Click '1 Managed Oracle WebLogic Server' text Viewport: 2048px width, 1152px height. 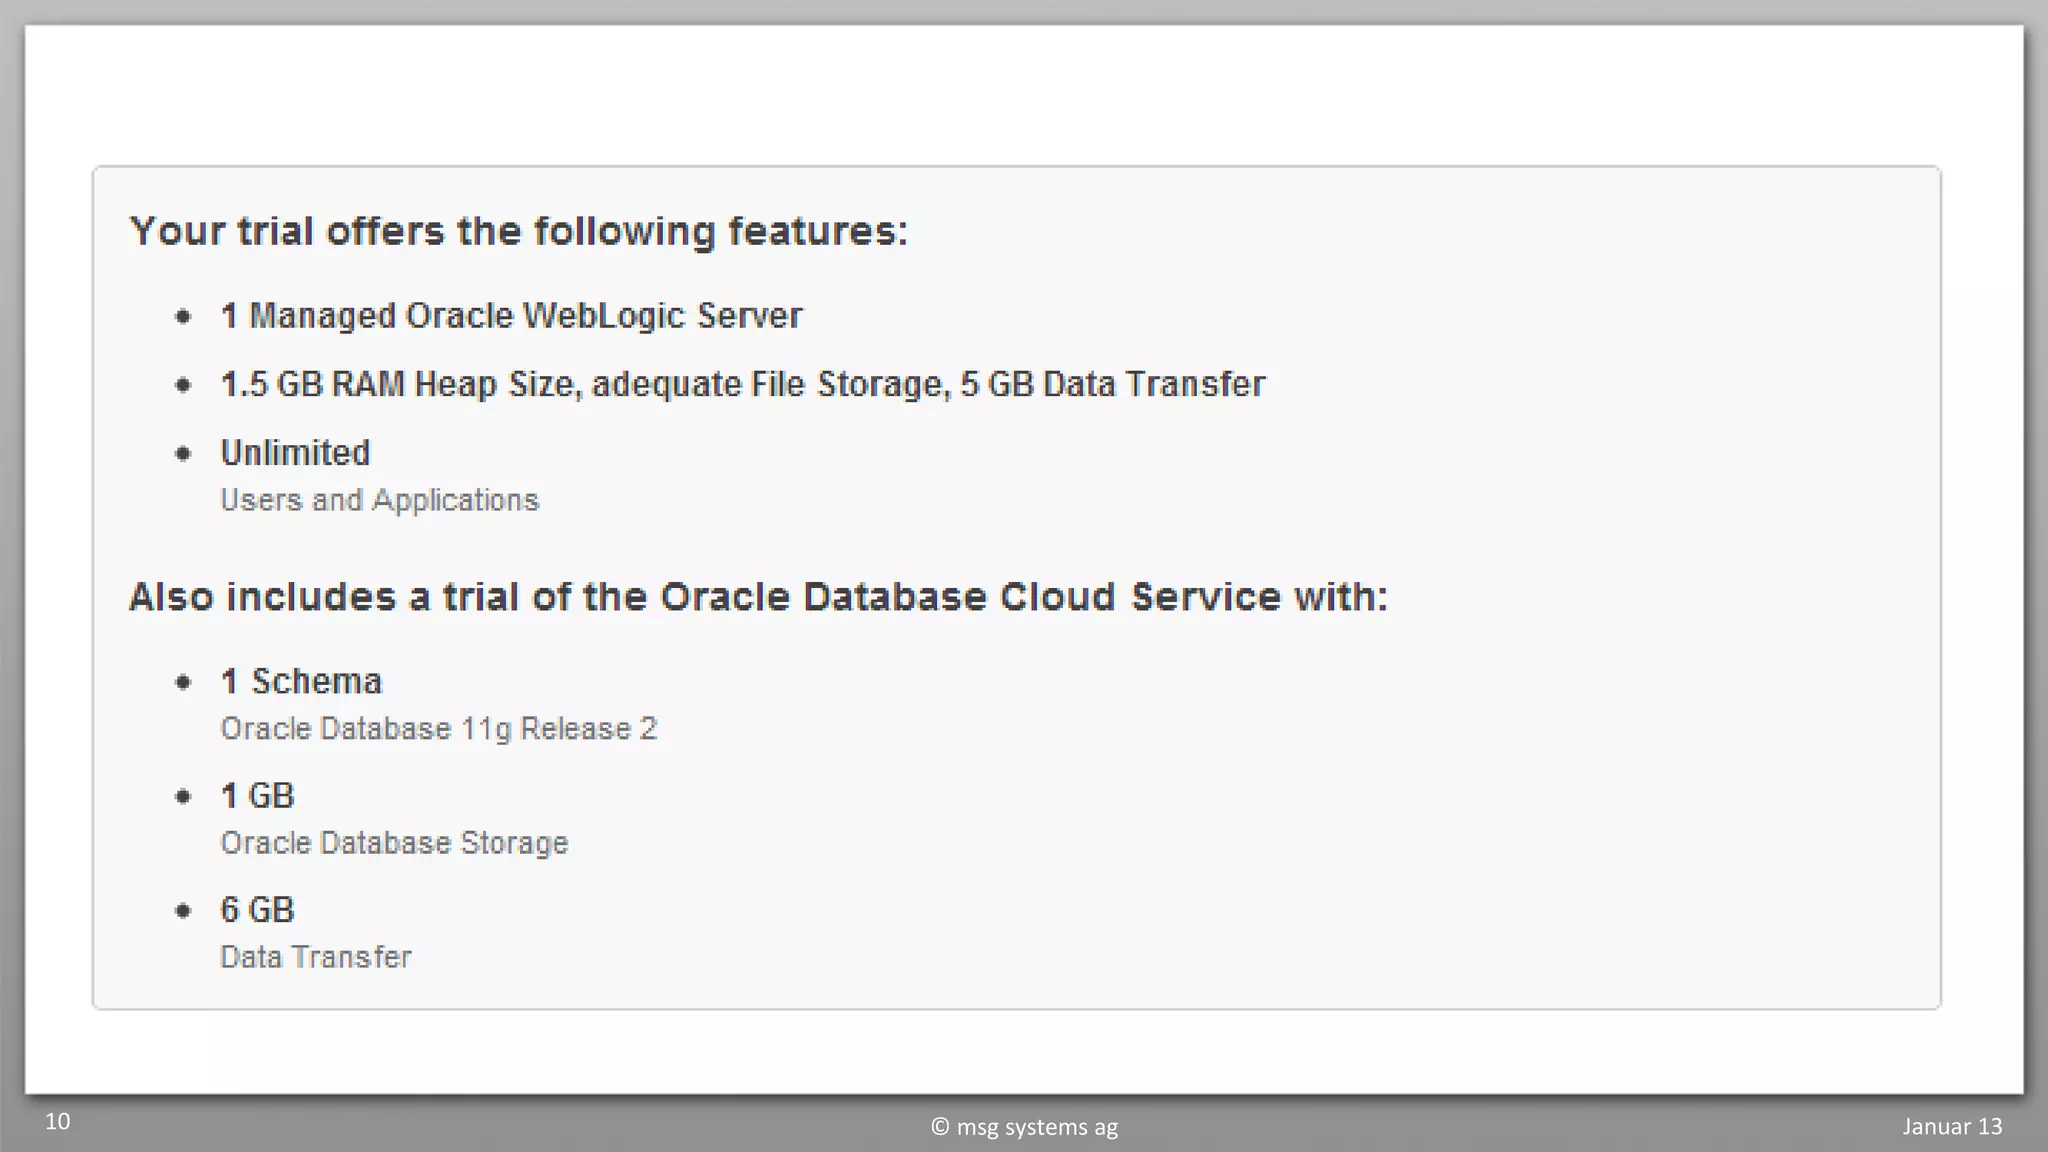point(511,316)
